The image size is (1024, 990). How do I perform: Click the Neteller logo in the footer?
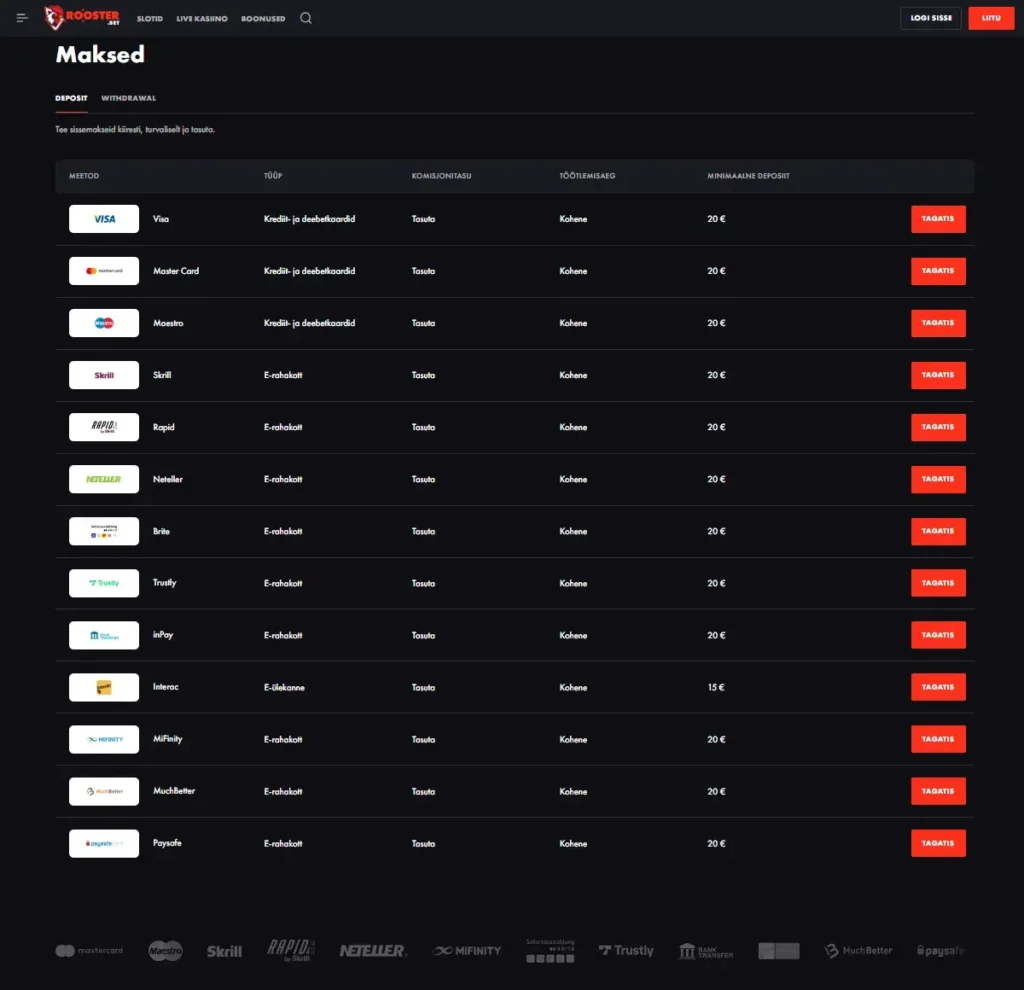click(x=373, y=951)
